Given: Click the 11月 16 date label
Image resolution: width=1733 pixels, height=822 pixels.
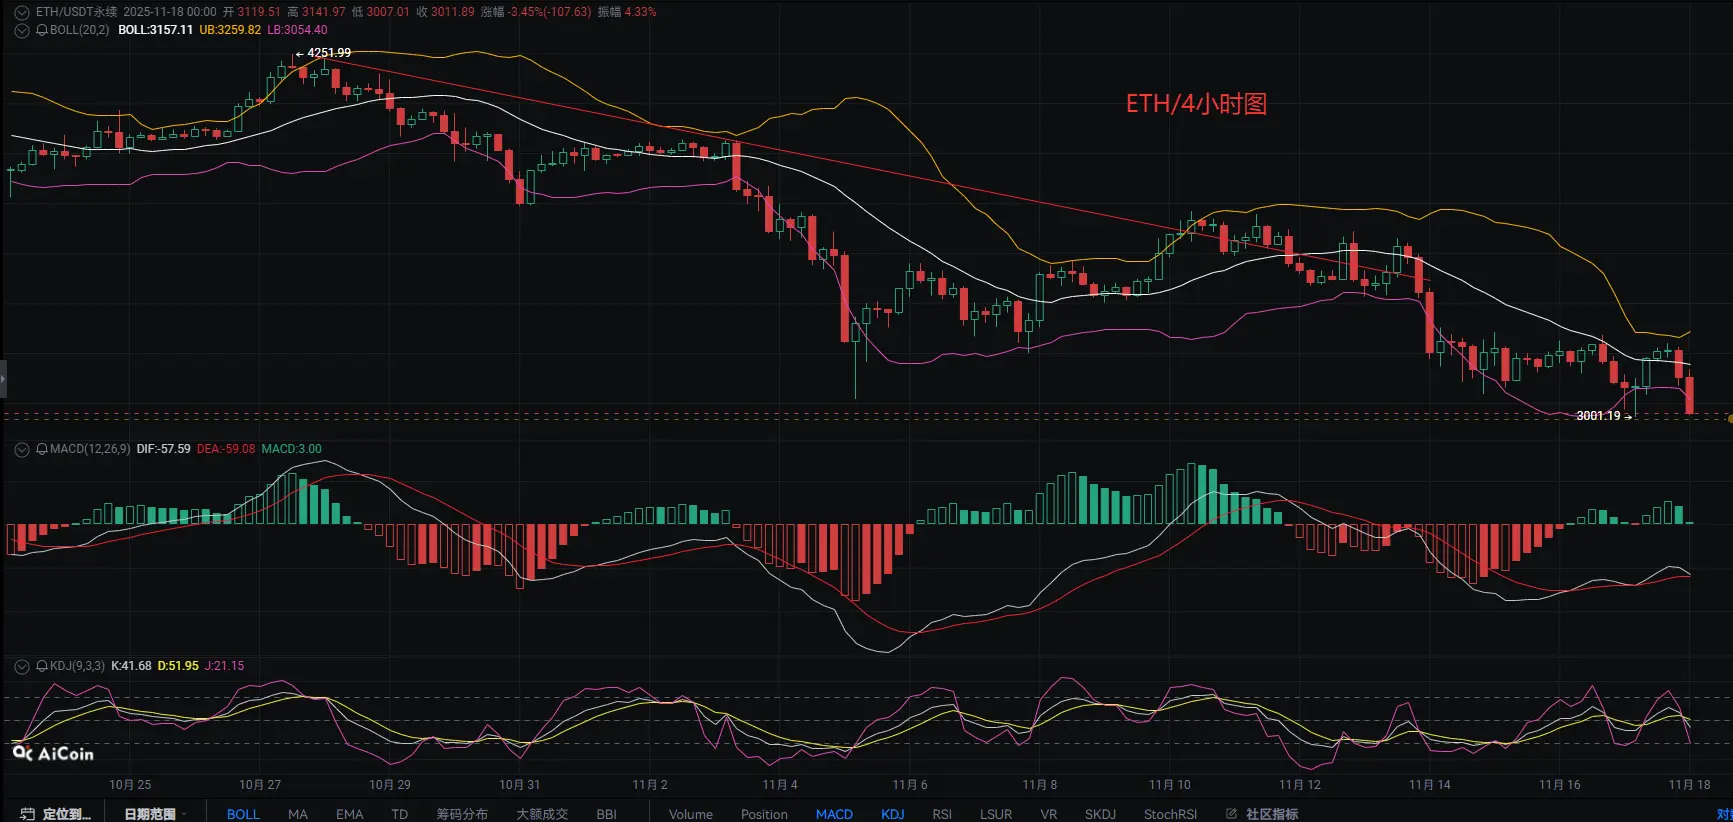Looking at the screenshot, I should pyautogui.click(x=1560, y=785).
